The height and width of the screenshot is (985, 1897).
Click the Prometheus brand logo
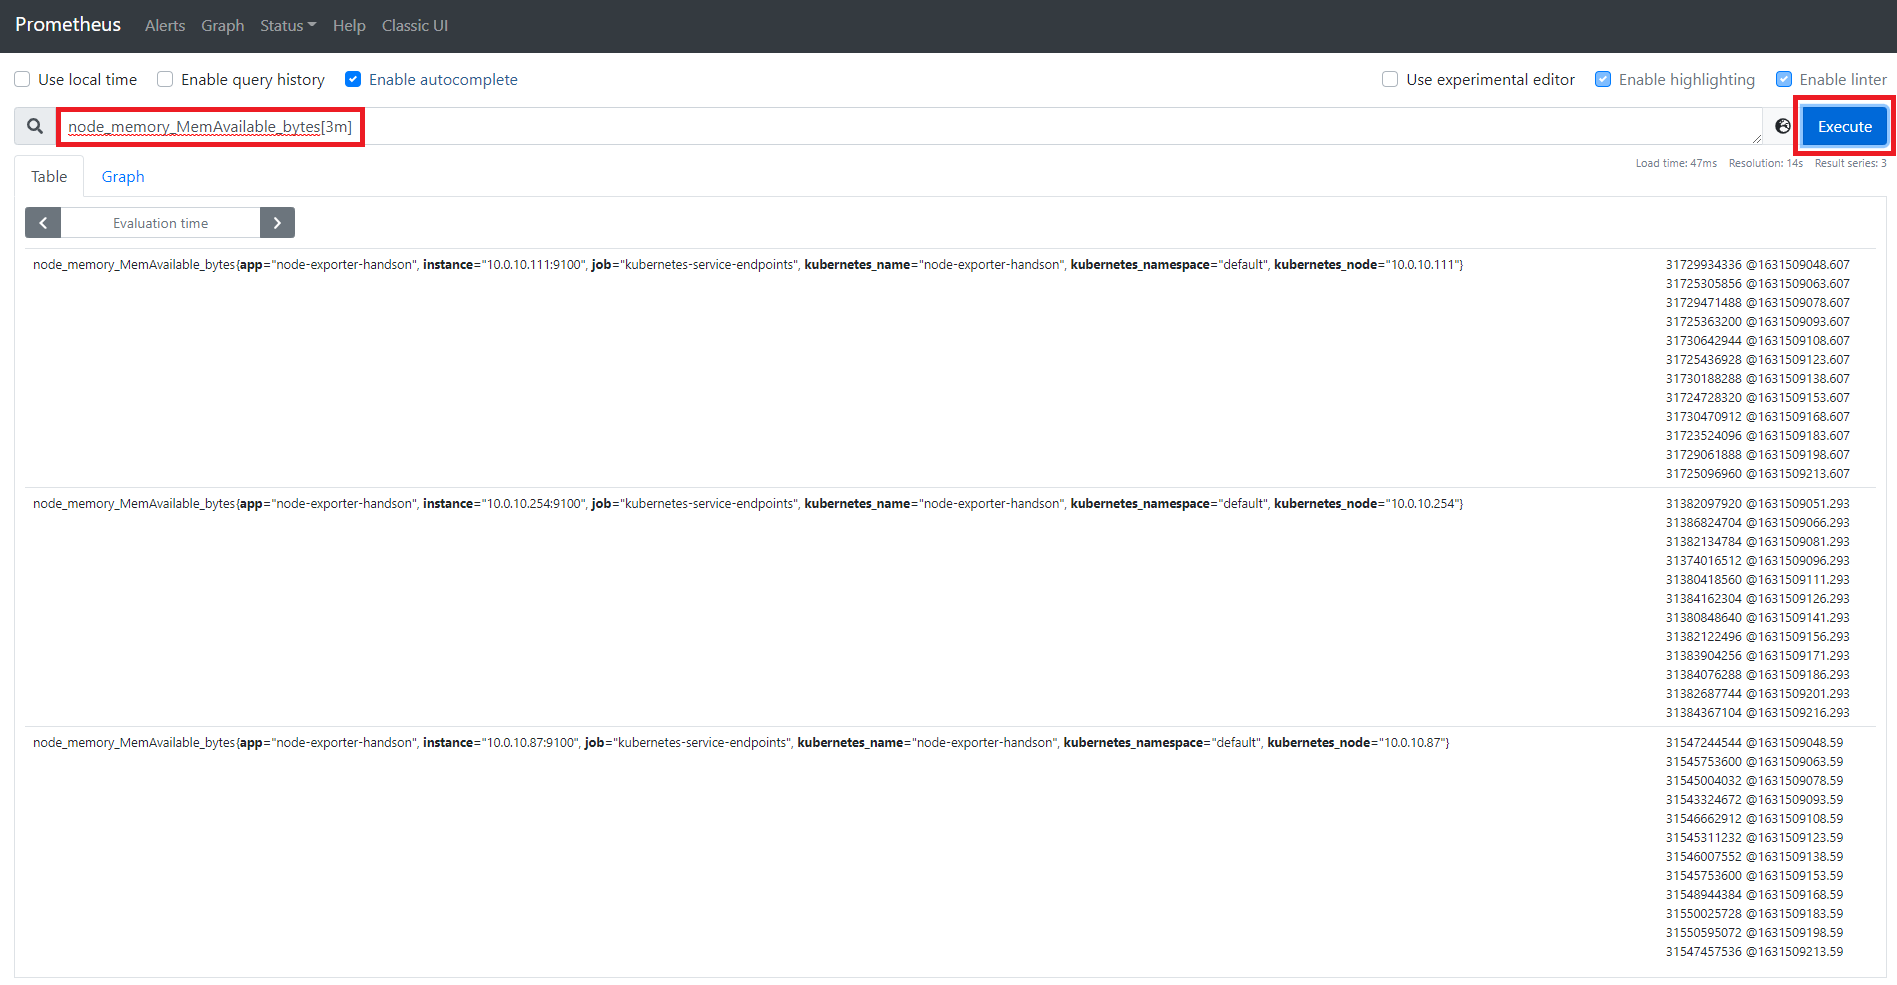click(x=68, y=24)
